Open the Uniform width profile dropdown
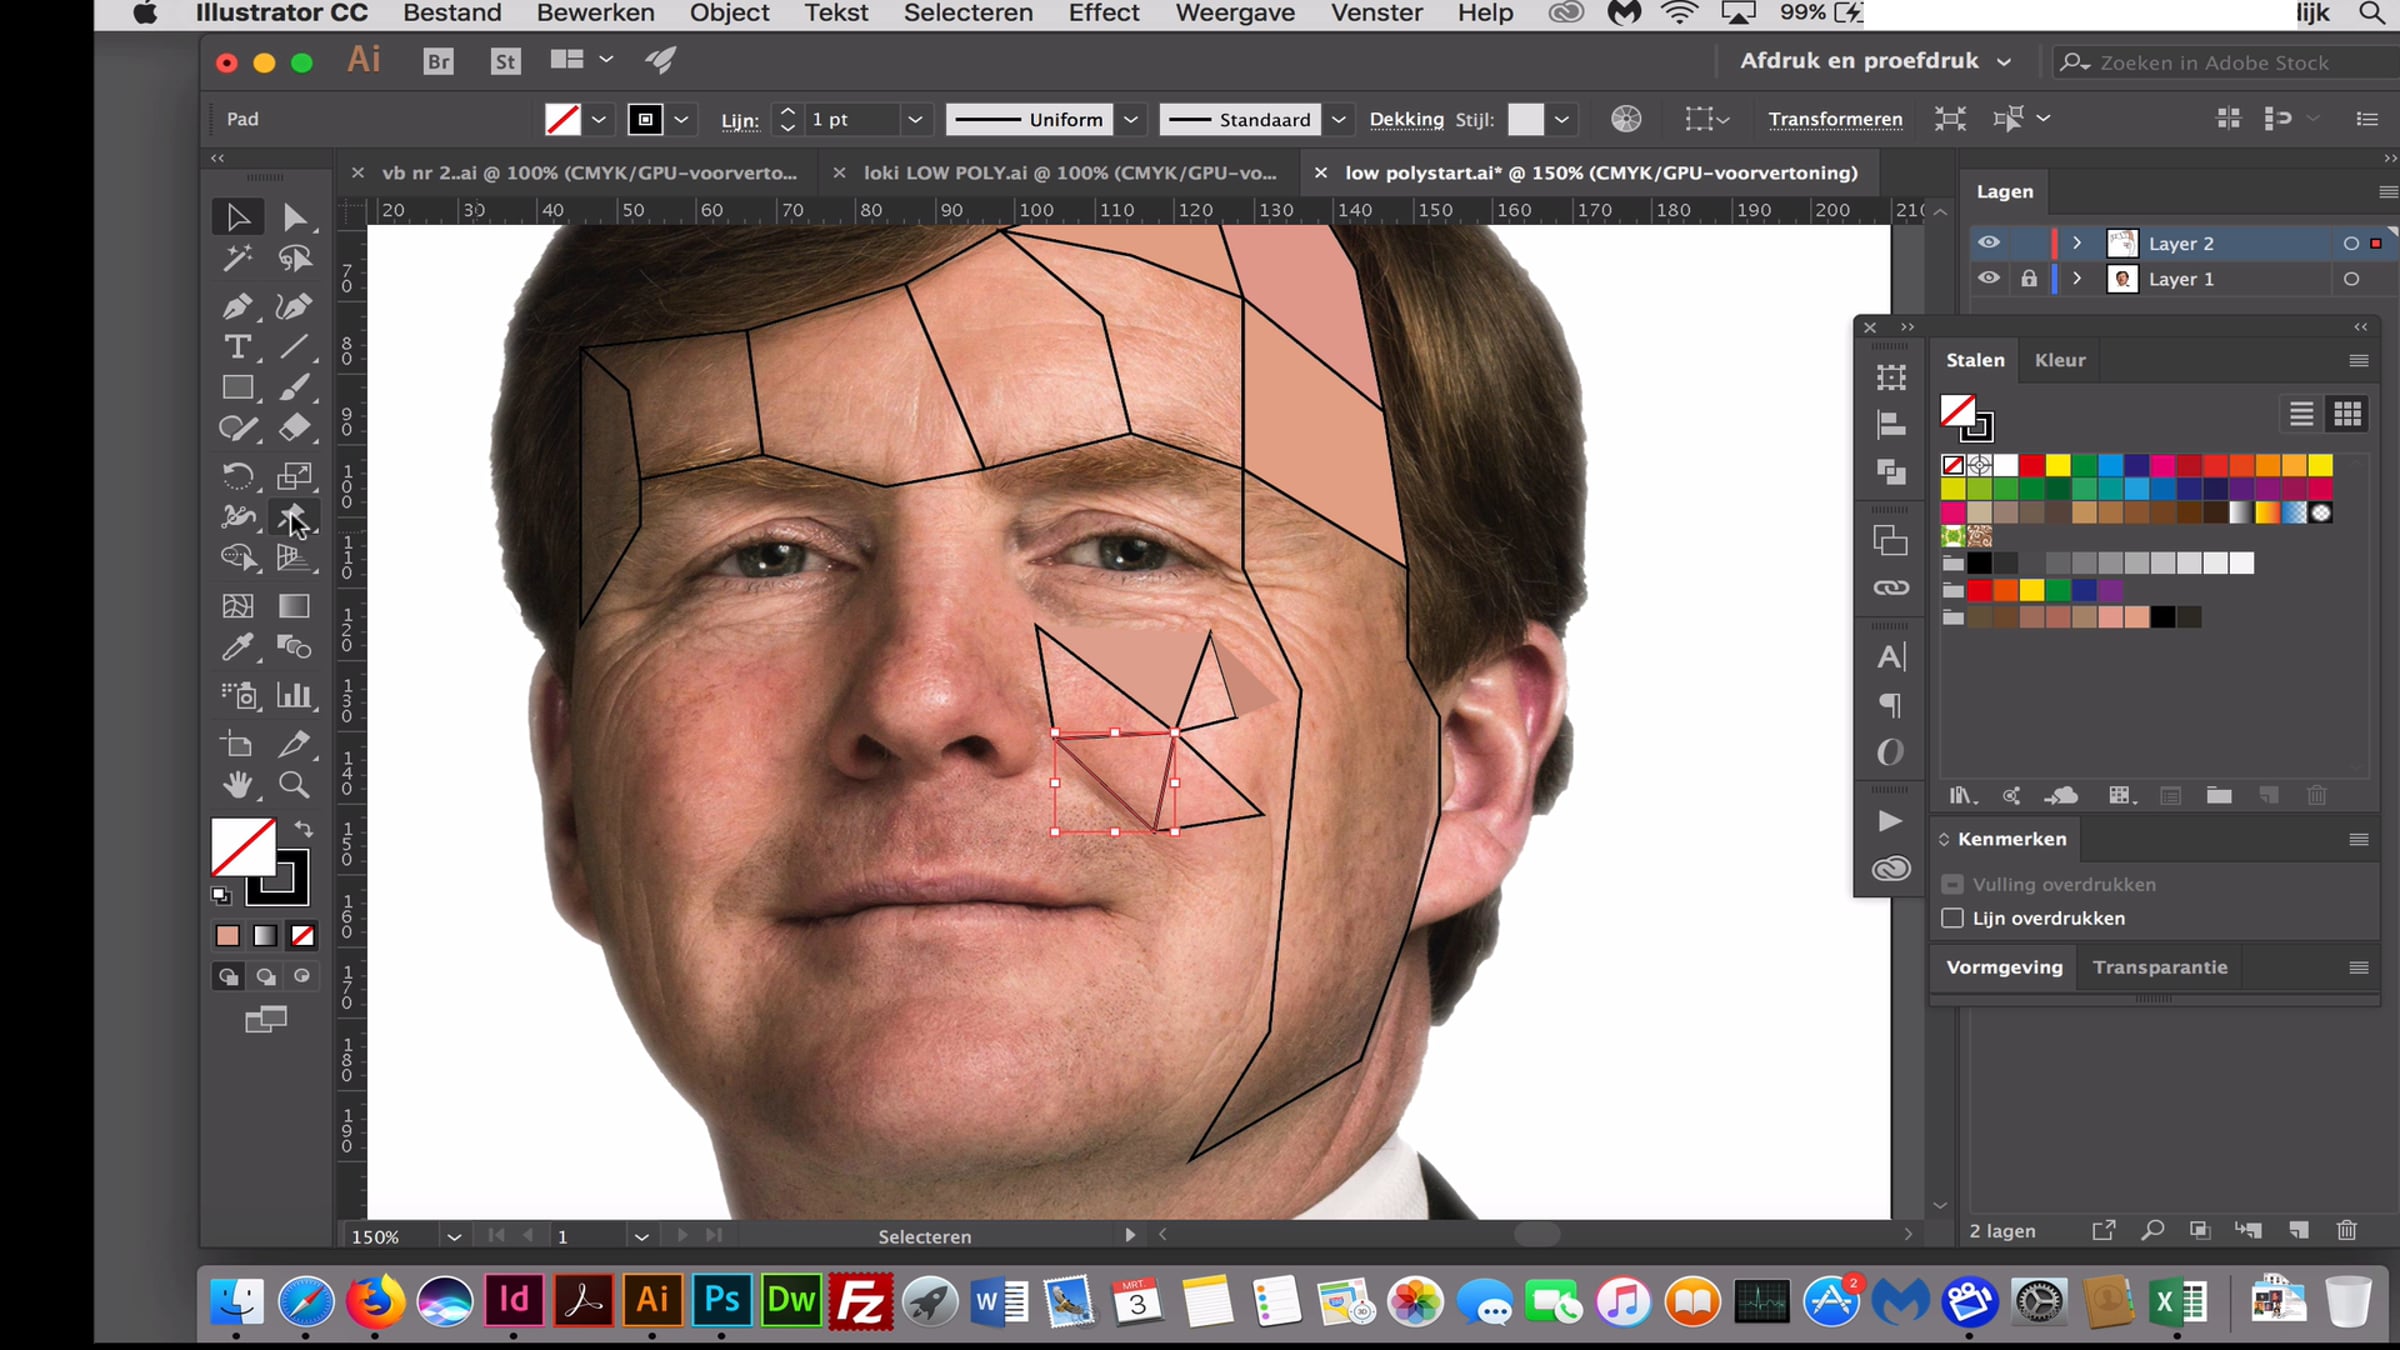Screen dimensions: 2400x1350 tap(1131, 120)
